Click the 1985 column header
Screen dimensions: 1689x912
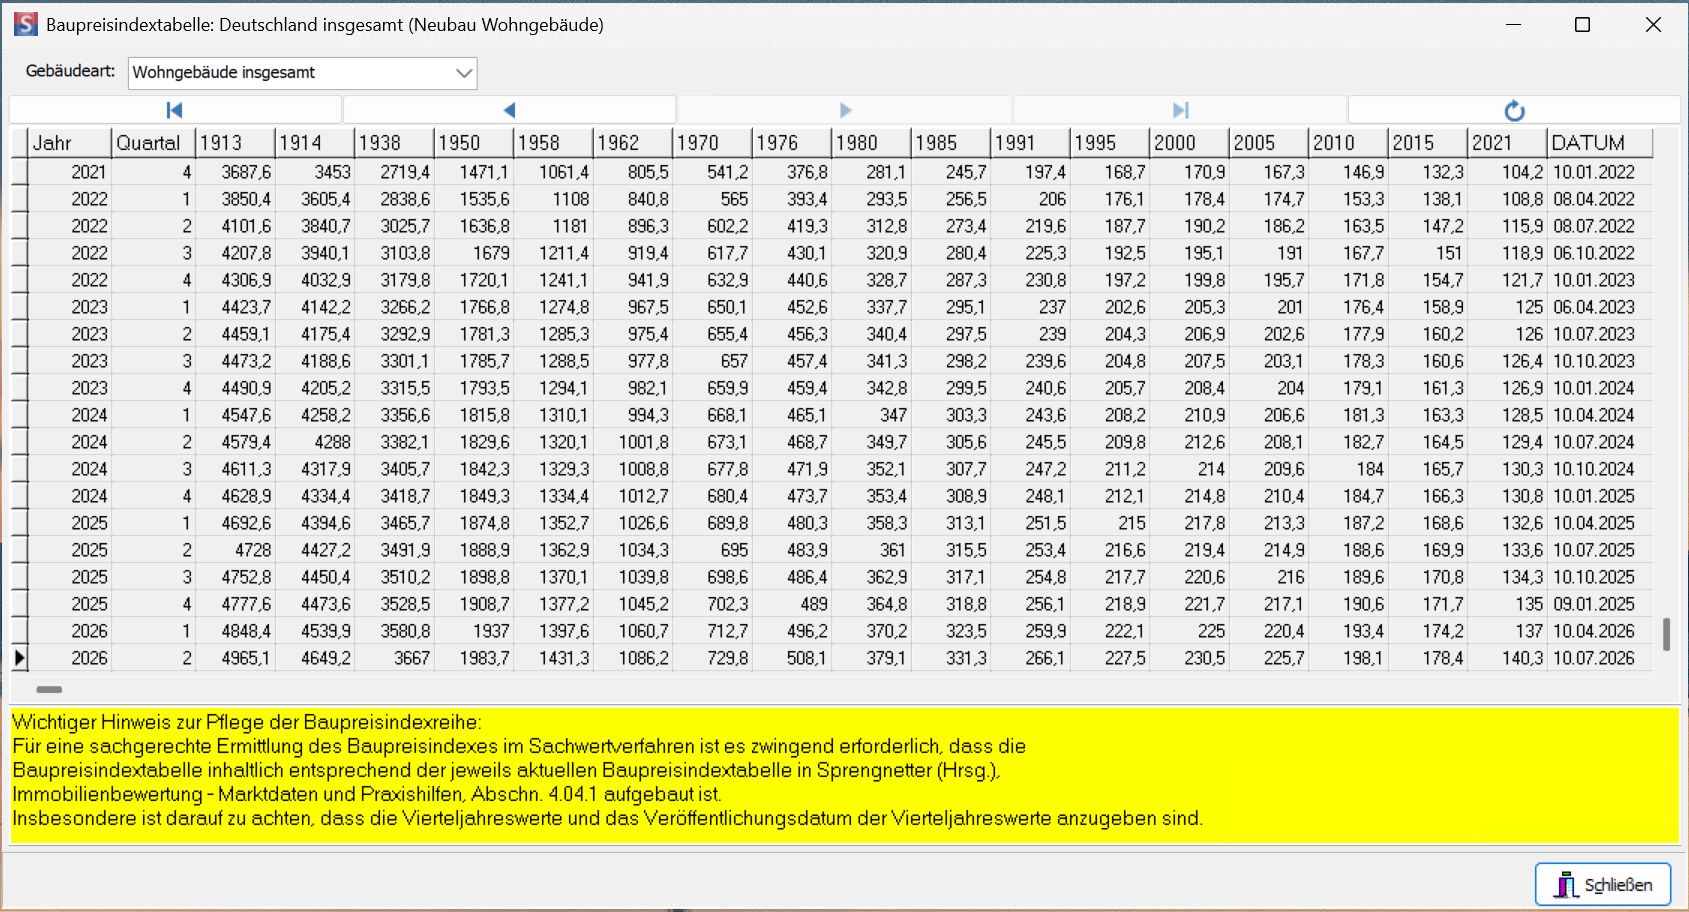(951, 143)
